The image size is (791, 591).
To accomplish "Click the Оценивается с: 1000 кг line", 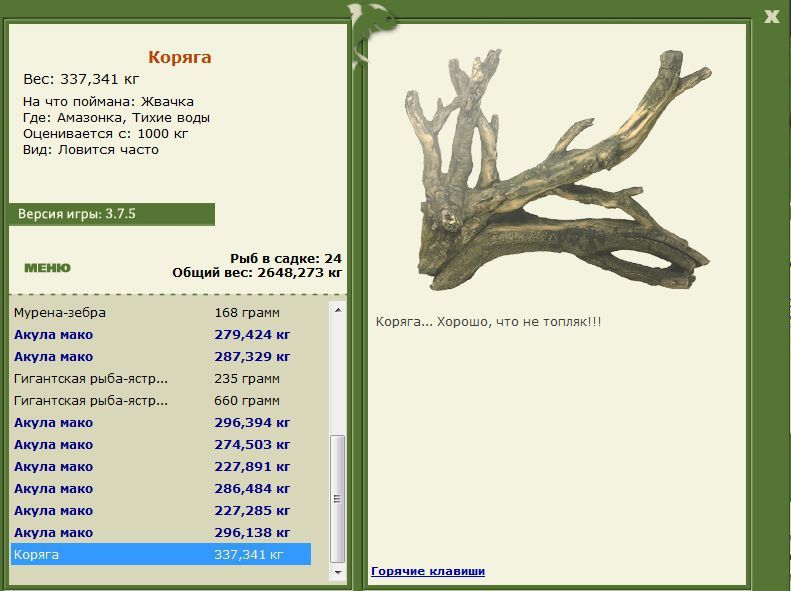I will [x=105, y=134].
